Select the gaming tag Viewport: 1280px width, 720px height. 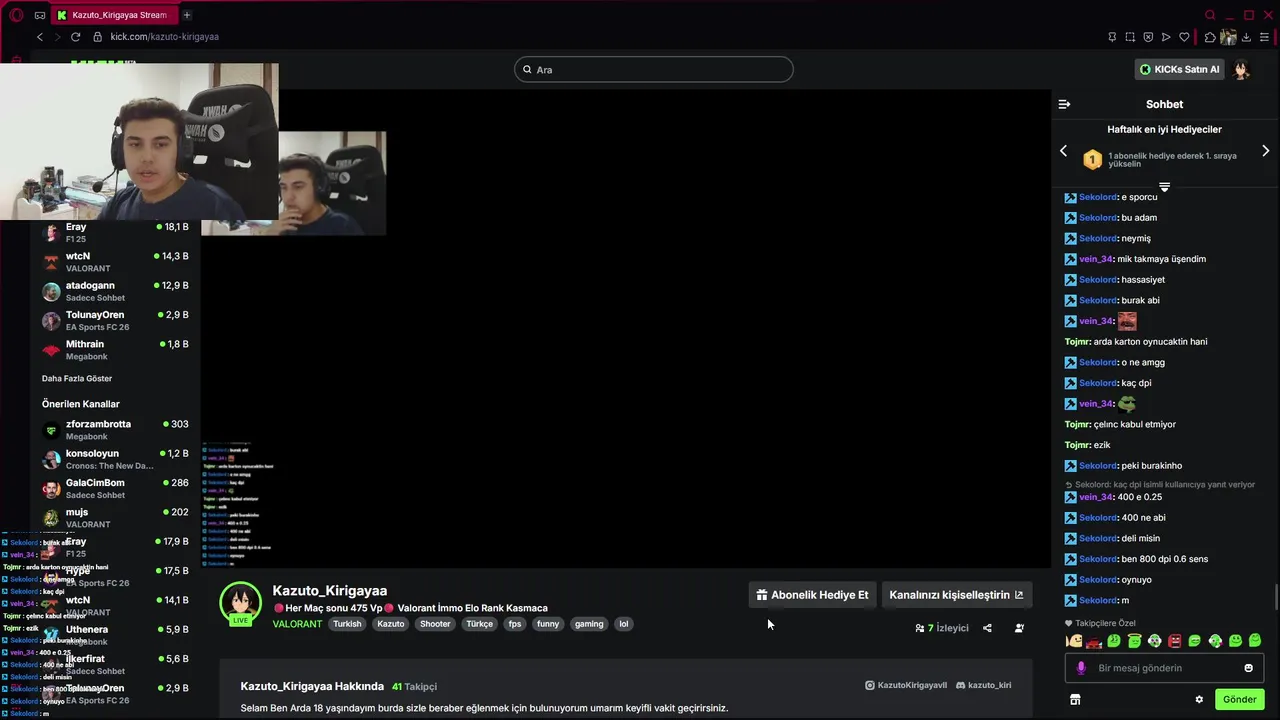(x=589, y=624)
